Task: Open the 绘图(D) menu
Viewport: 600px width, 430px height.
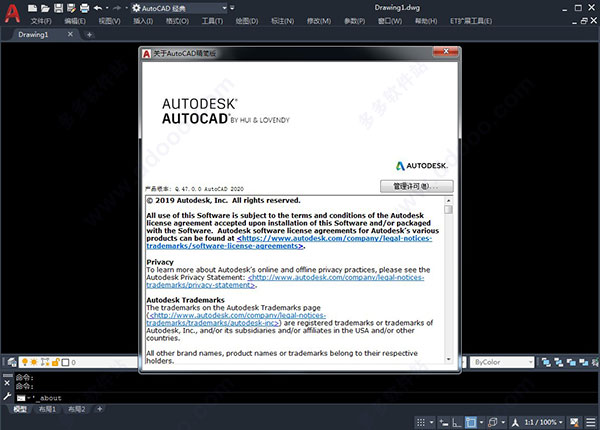Action: point(247,21)
